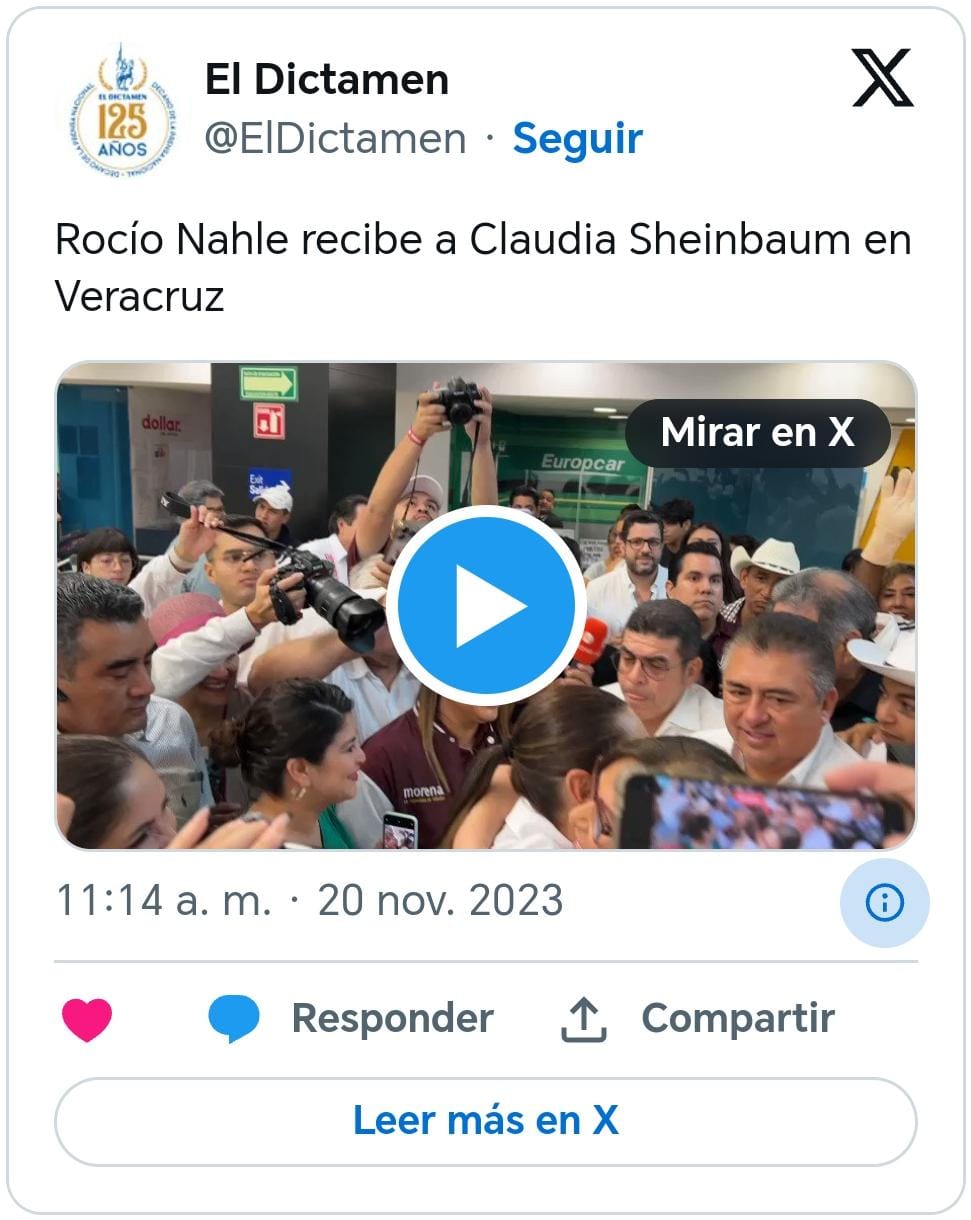Click the @ElDictamen handle
The image size is (971, 1220).
pos(336,139)
